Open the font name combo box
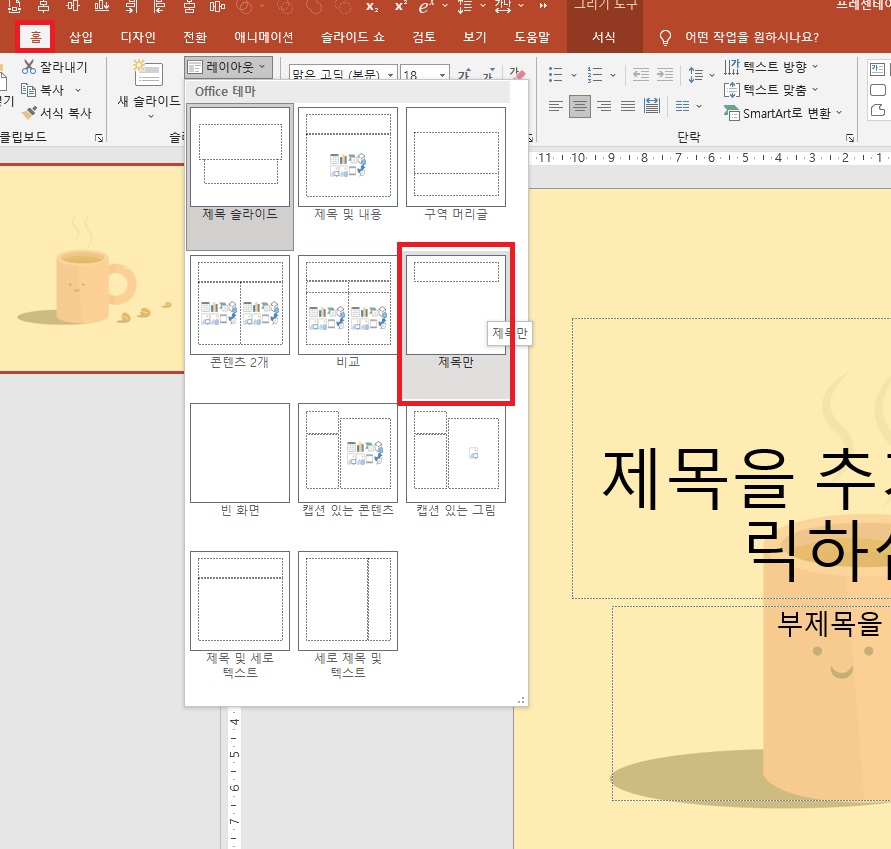The width and height of the screenshot is (891, 849). 342,74
